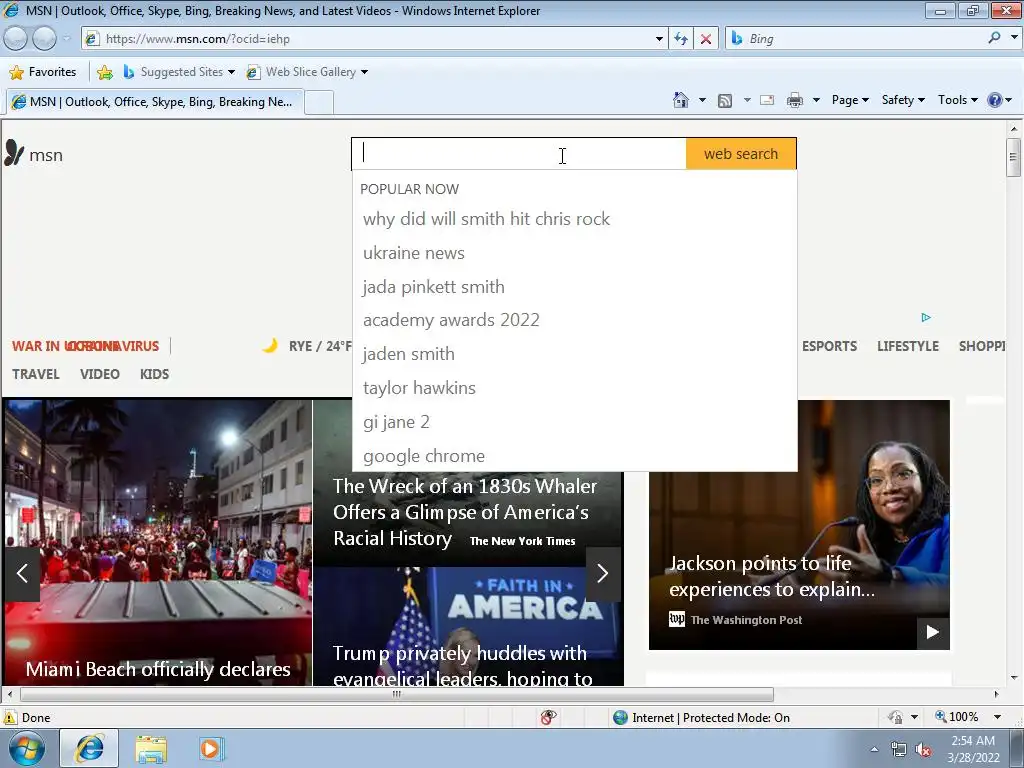1024x768 pixels.
Task: Open the Tools menu
Action: coord(957,100)
